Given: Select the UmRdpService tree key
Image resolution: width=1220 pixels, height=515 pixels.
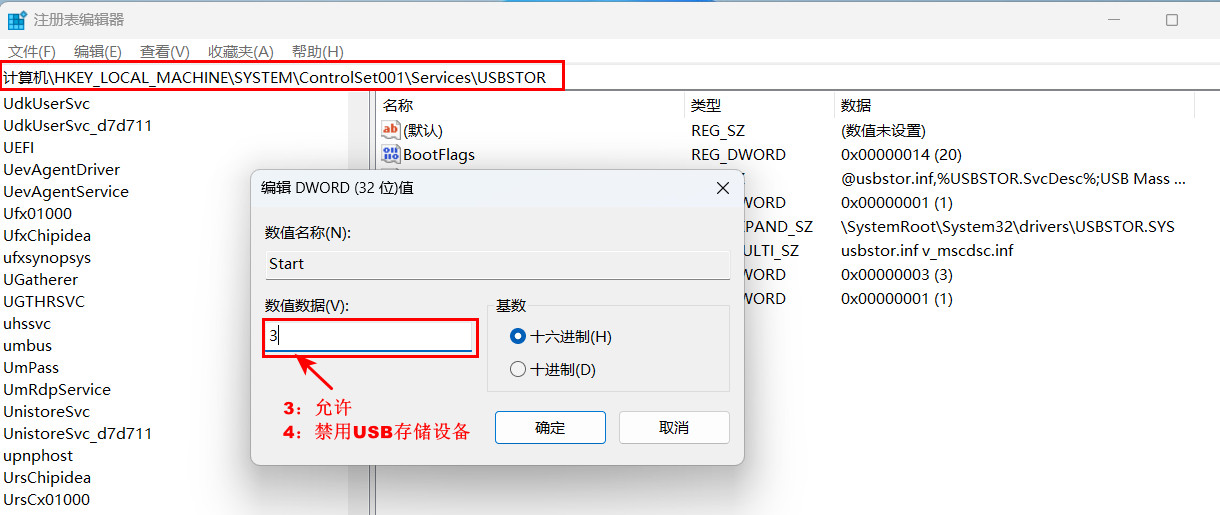Looking at the screenshot, I should coord(57,389).
